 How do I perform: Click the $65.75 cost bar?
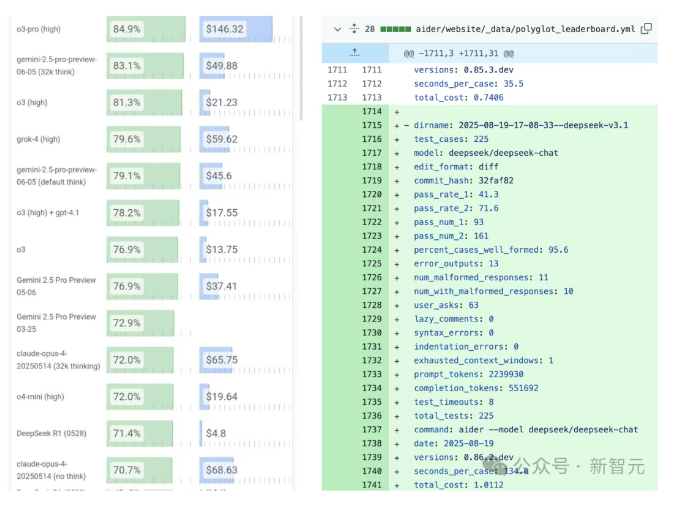point(216,360)
